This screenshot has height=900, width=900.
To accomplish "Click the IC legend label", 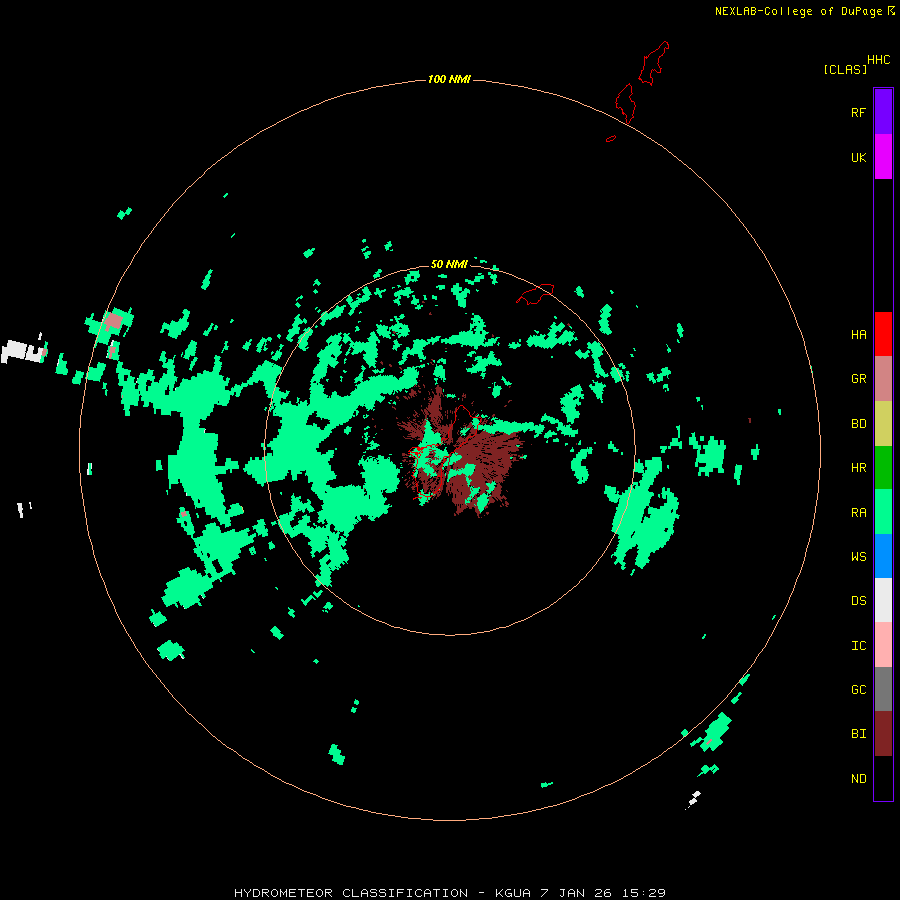I will tap(858, 646).
